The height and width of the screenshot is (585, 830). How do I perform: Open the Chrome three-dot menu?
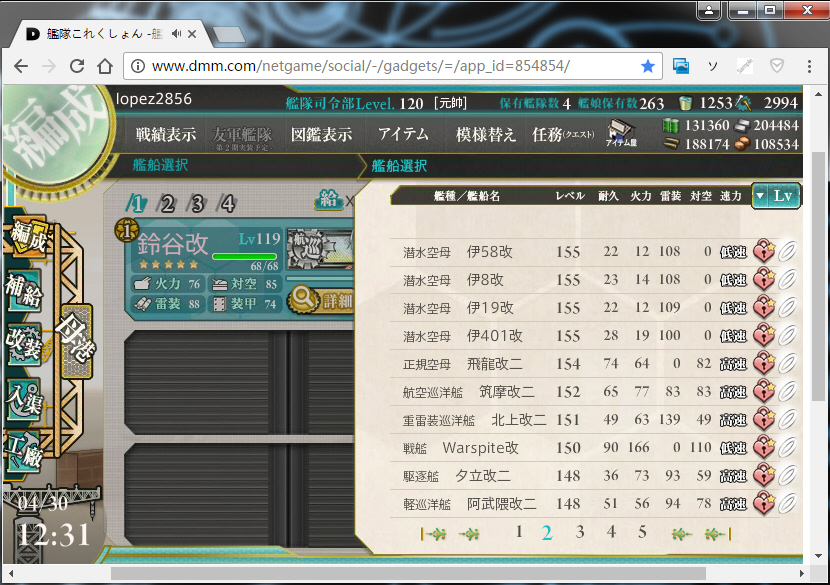[x=809, y=66]
